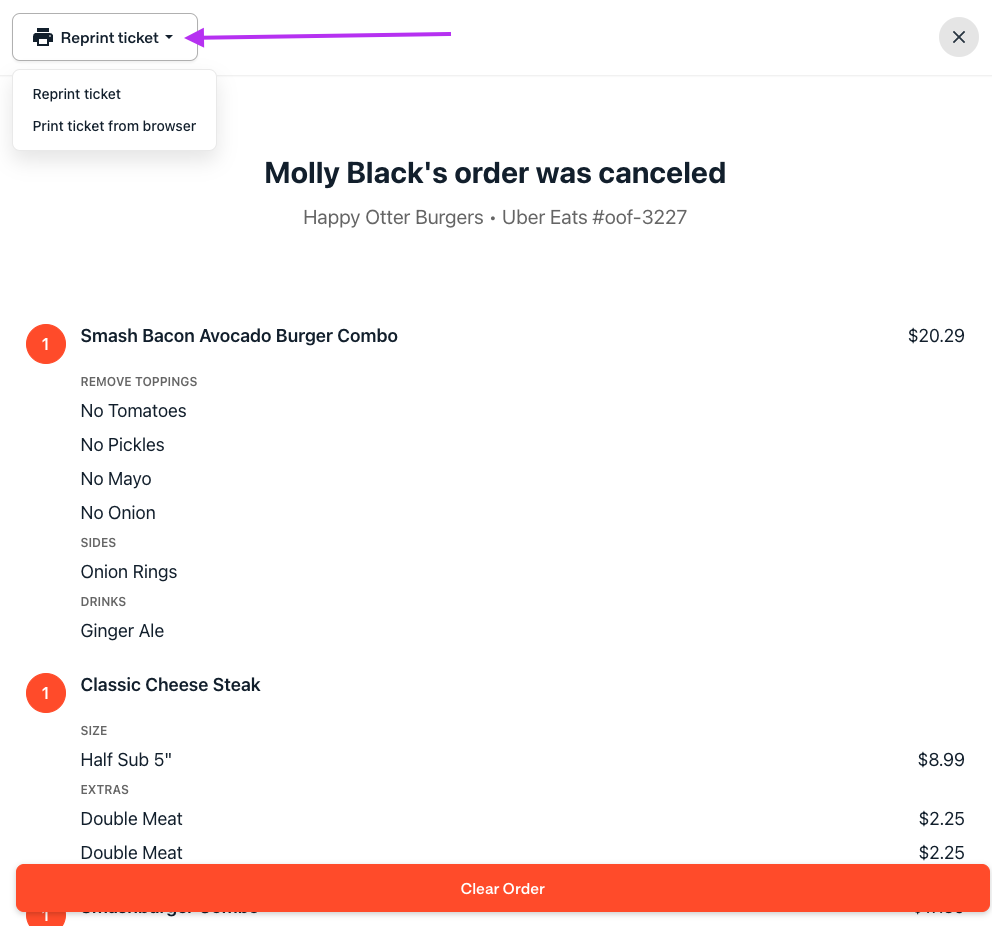The width and height of the screenshot is (992, 926).
Task: Click the 'Half Sub 5"' size entry
Action: (x=126, y=760)
